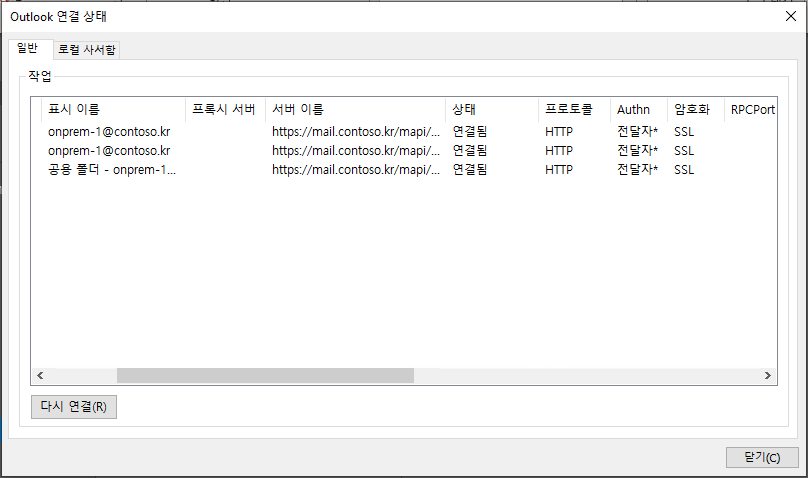Click the 닫기(C) button
808x478 pixels.
click(x=762, y=457)
